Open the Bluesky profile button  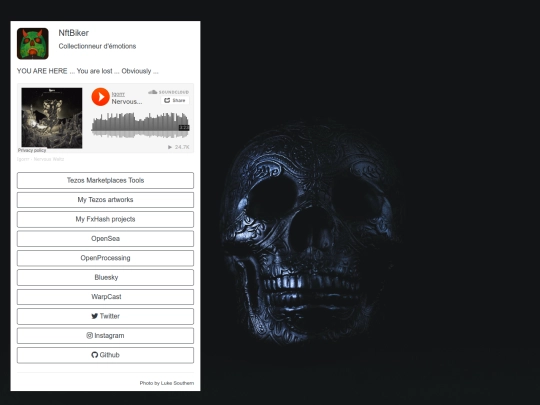click(x=105, y=277)
